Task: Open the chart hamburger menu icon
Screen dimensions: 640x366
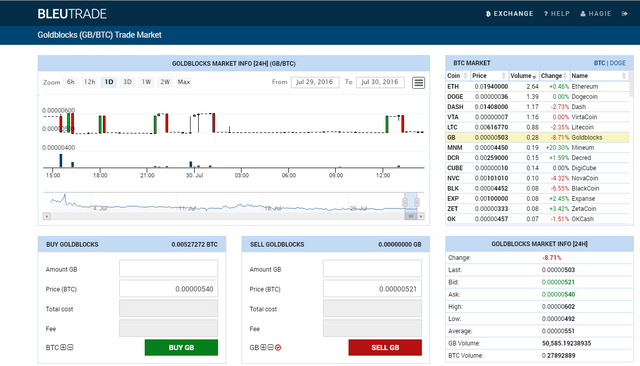Action: point(418,83)
